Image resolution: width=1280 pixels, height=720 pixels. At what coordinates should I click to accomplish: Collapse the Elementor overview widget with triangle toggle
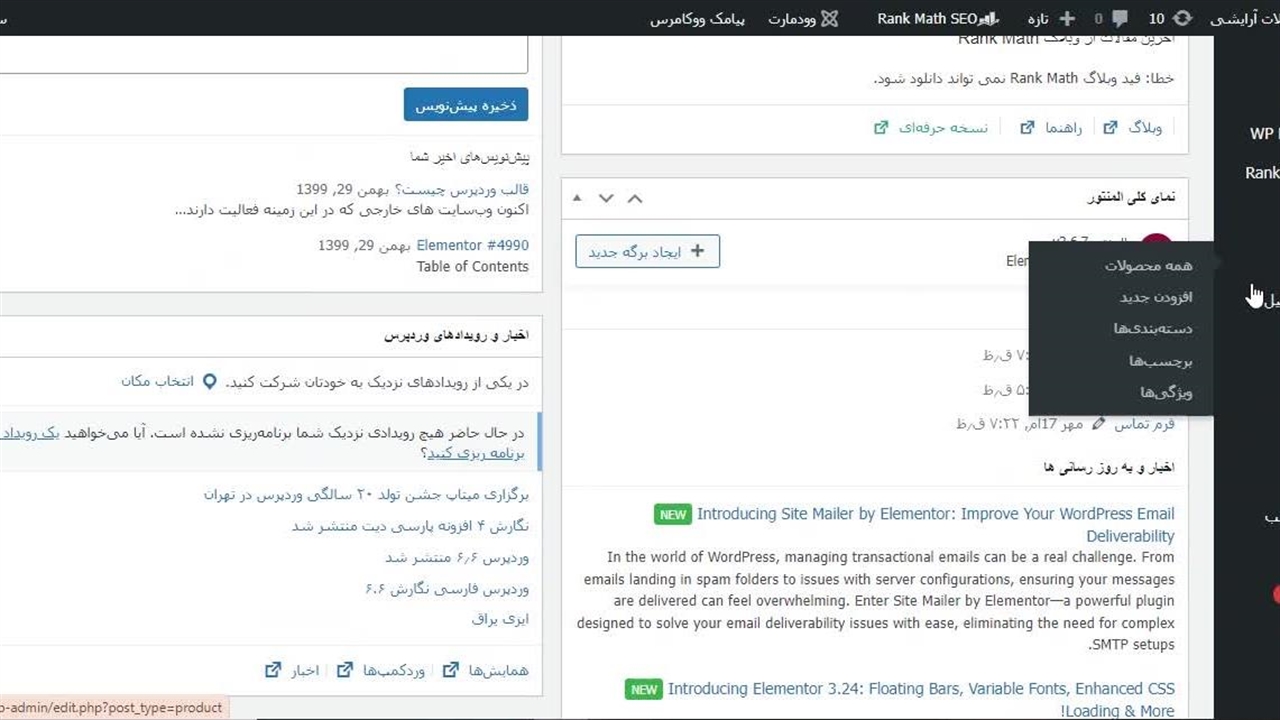pos(577,198)
